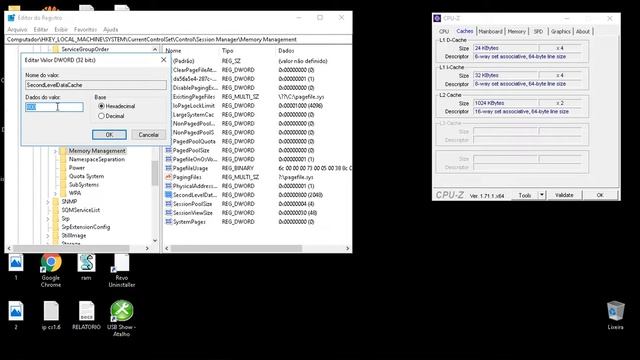640x360 pixels.
Task: Open the ip cs1.6 file icon
Action: pos(51,311)
